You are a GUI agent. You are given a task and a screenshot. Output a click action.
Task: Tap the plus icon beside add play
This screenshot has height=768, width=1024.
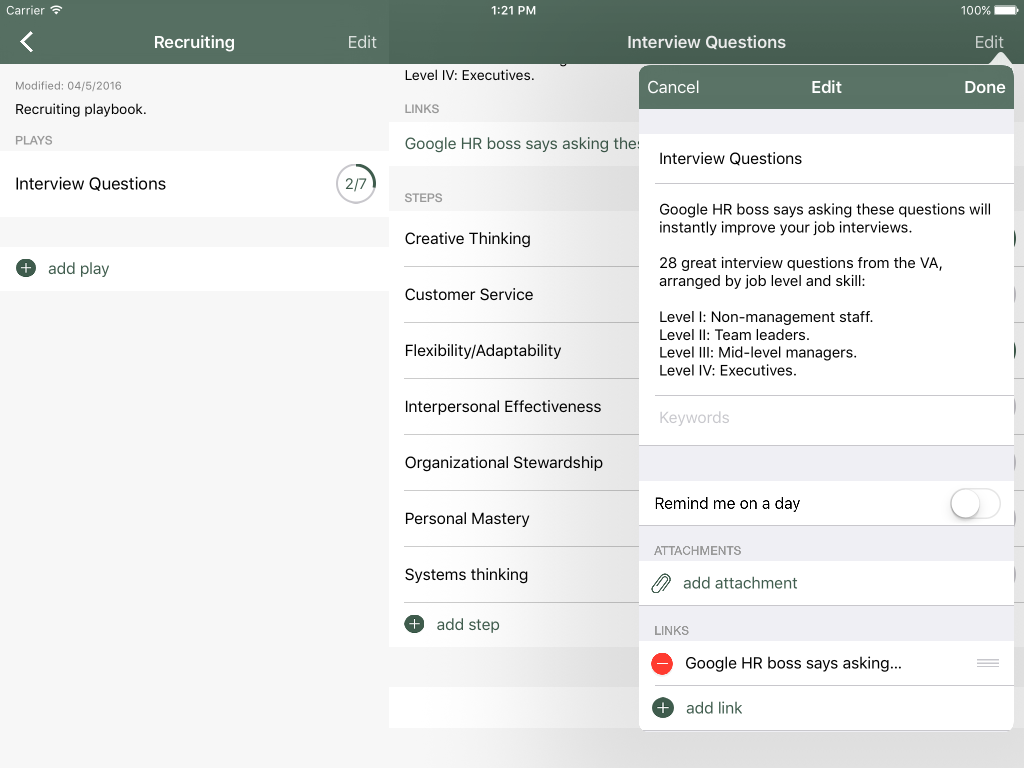pyautogui.click(x=25, y=268)
